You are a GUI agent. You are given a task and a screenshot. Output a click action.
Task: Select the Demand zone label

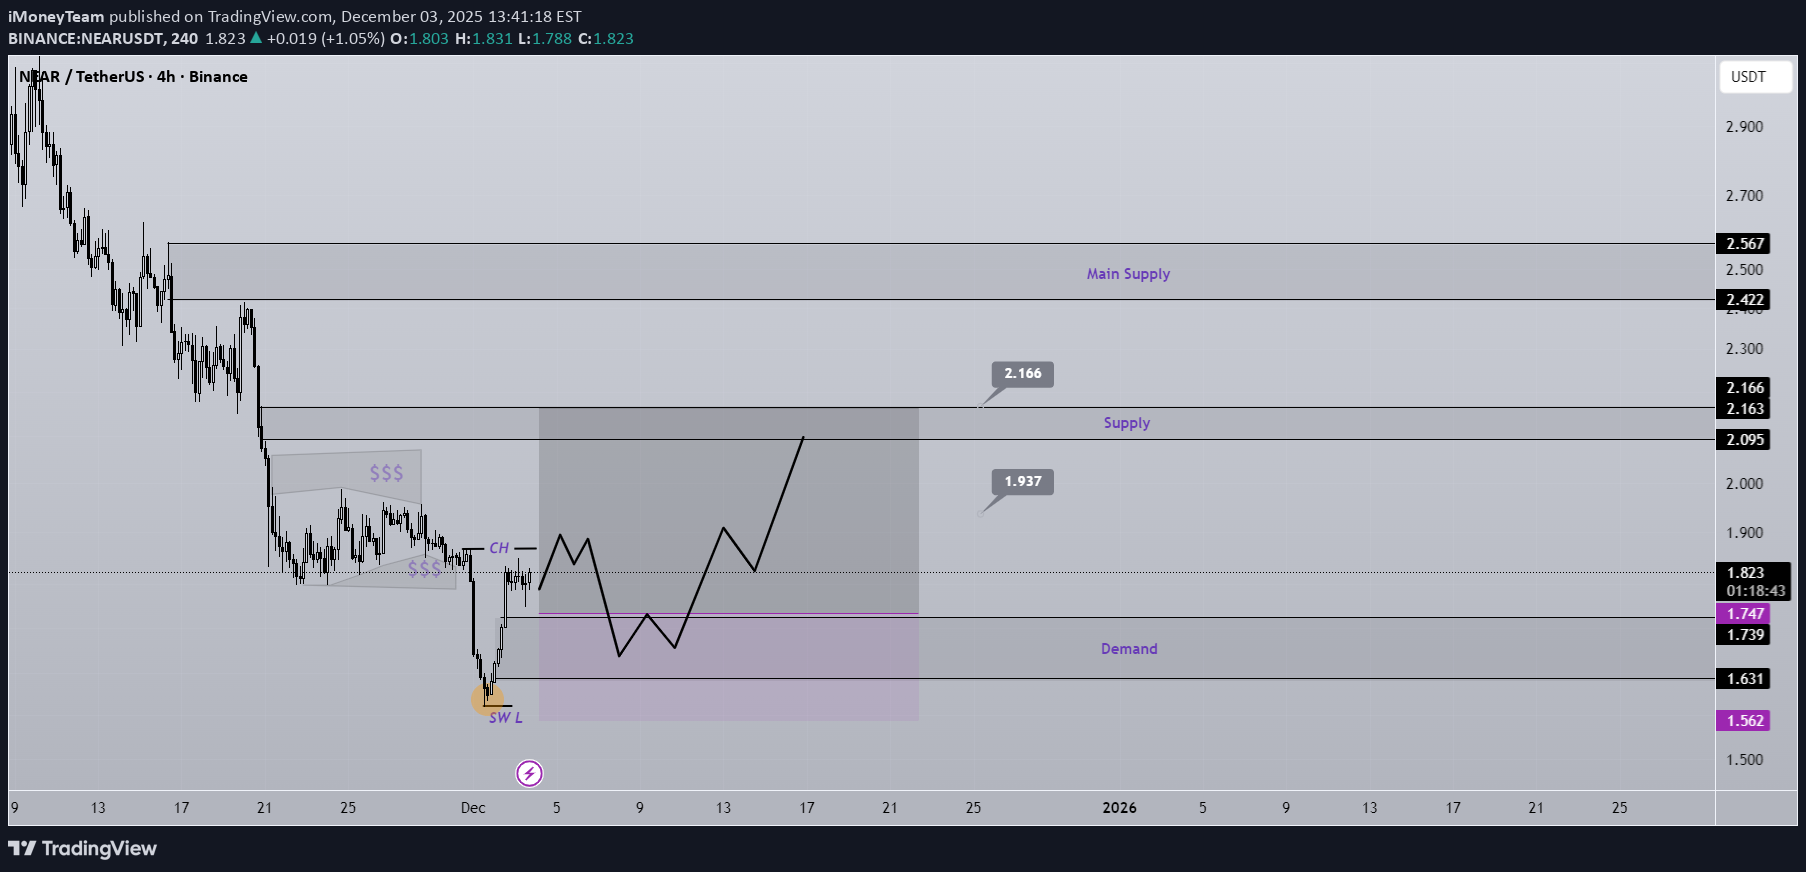pos(1129,649)
